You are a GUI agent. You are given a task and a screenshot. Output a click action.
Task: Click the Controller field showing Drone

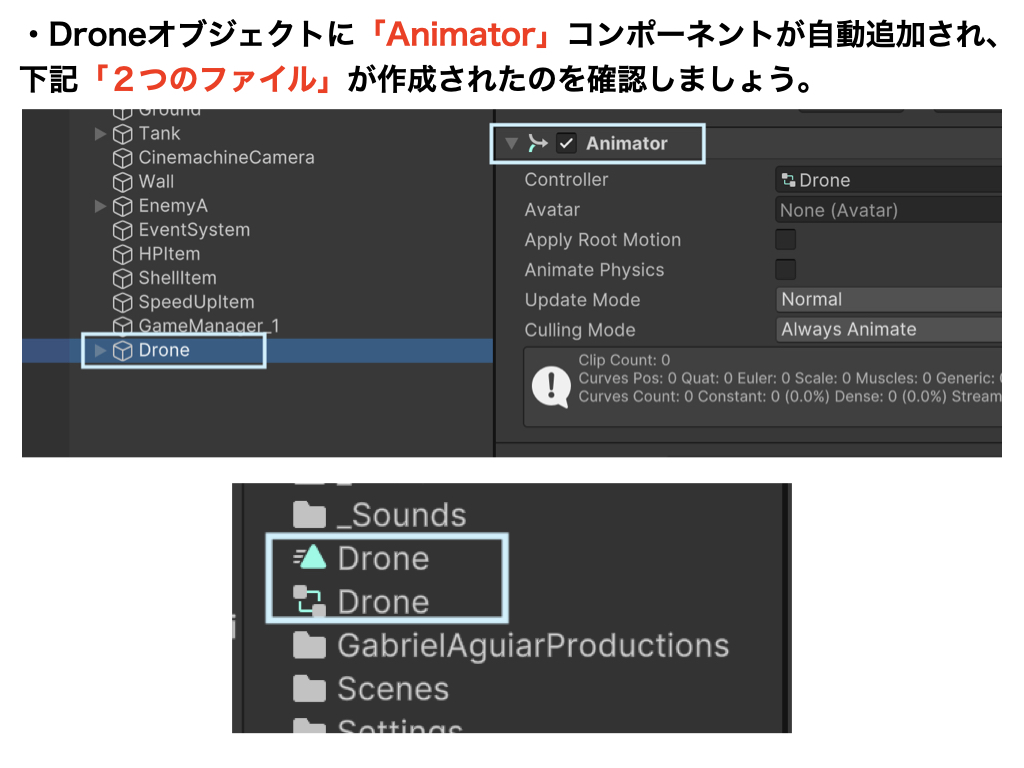(888, 180)
